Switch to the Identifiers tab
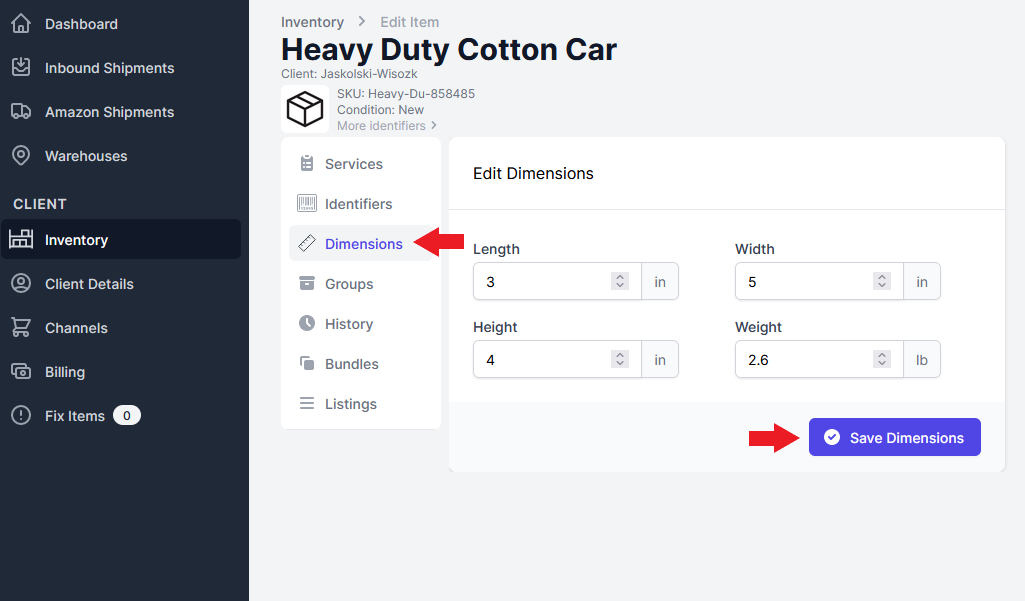This screenshot has height=601, width=1025. click(361, 203)
